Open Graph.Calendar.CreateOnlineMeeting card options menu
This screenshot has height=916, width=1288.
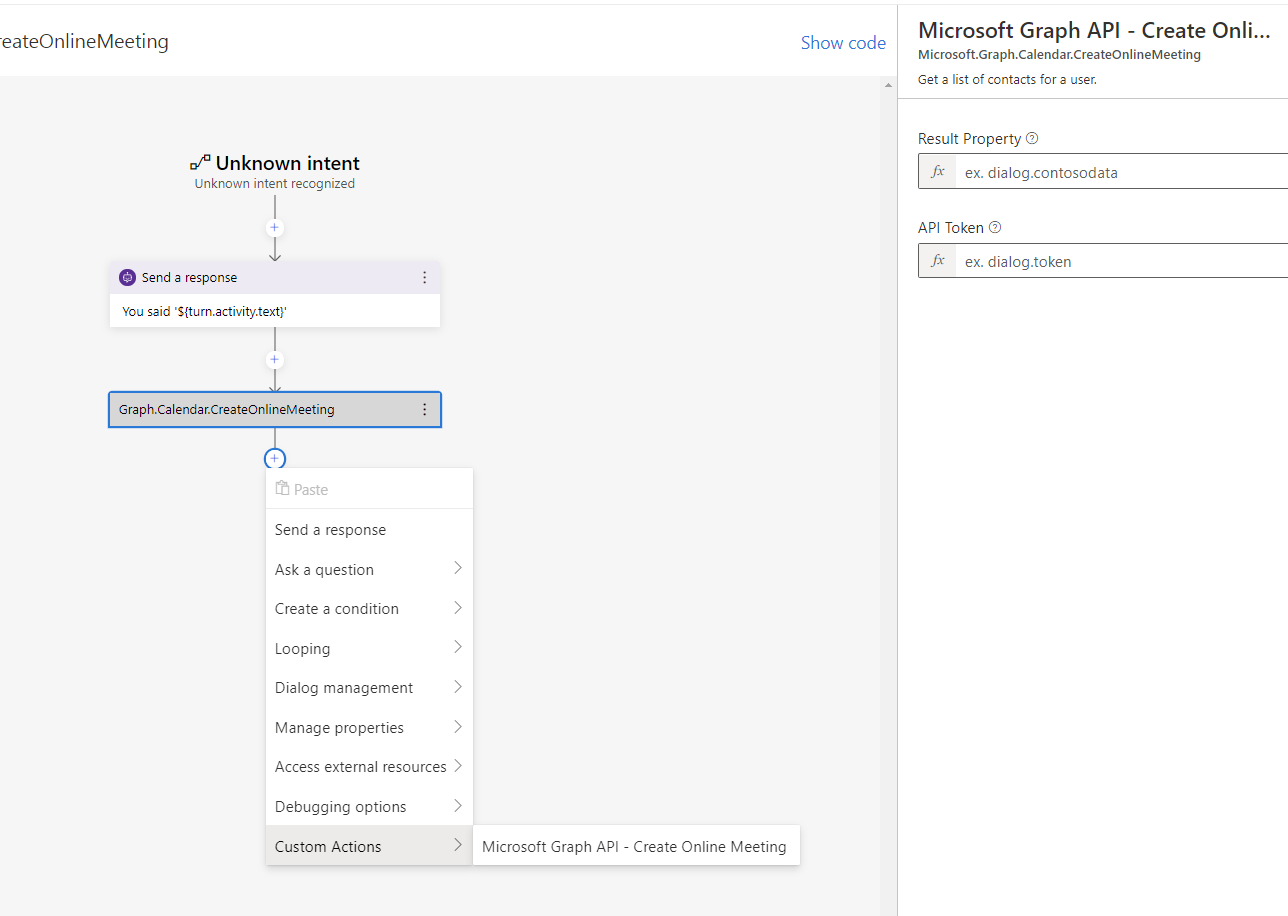[424, 409]
